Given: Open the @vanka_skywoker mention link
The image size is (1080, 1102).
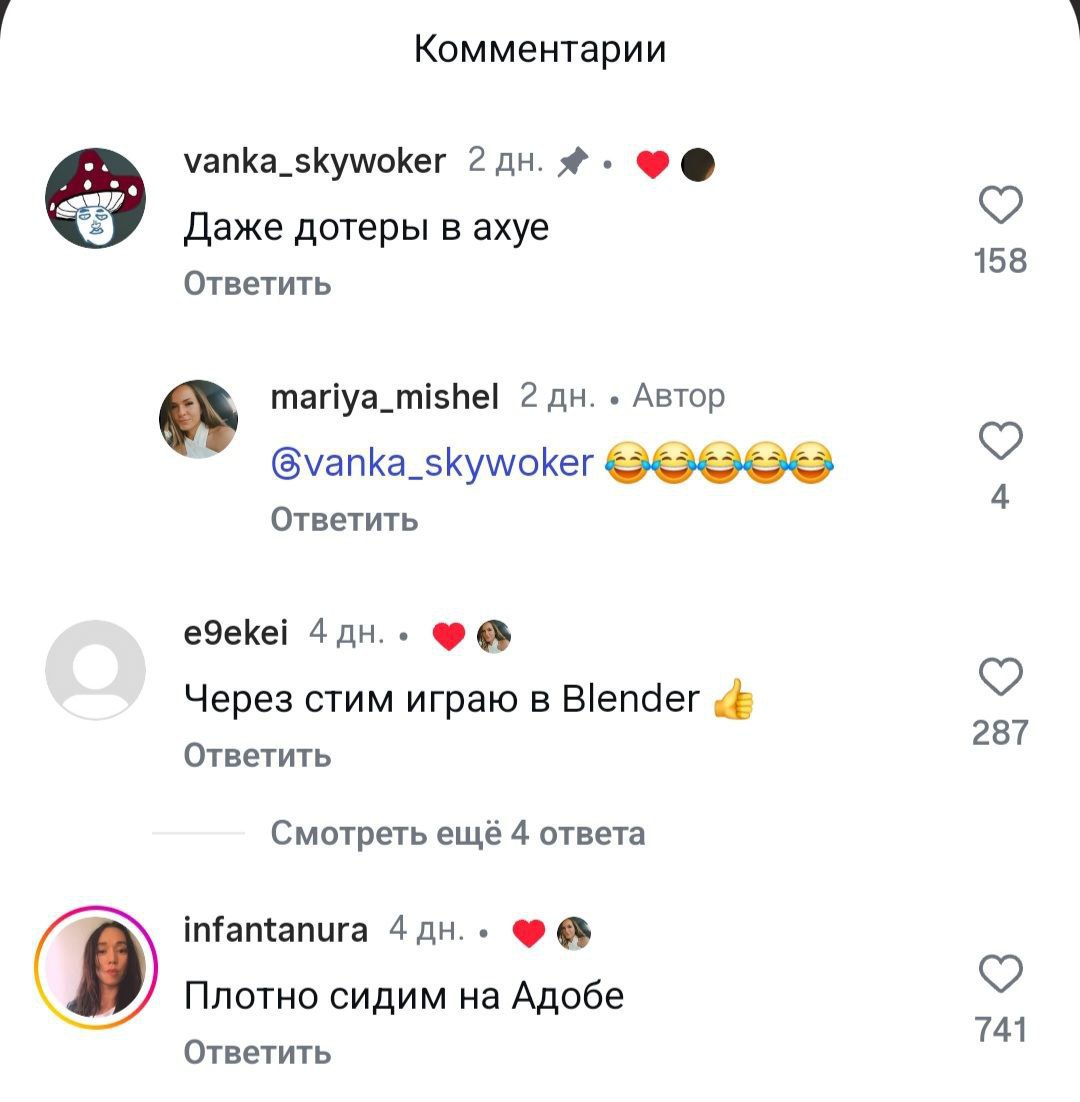Looking at the screenshot, I should pyautogui.click(x=432, y=463).
